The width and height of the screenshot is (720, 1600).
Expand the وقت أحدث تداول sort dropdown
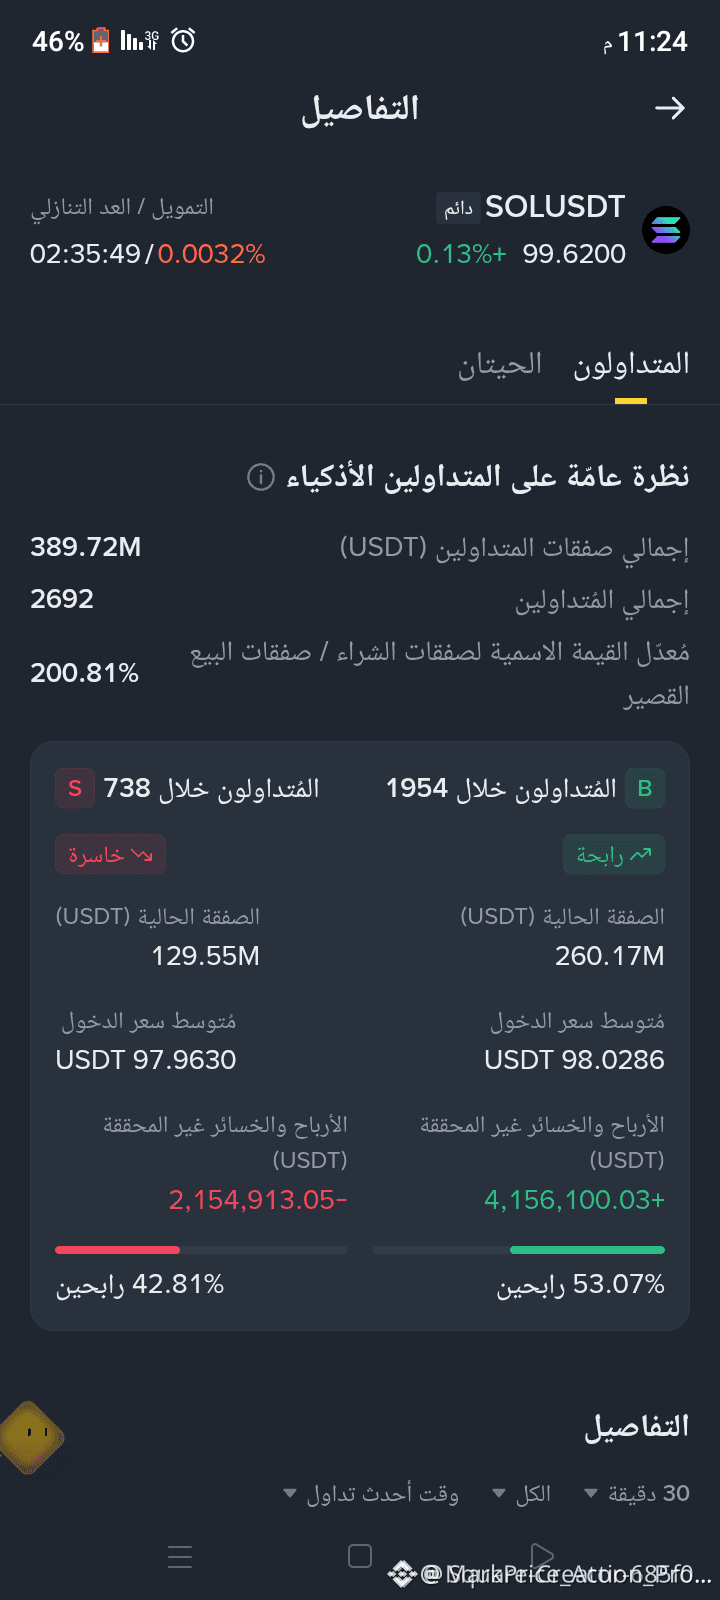coord(371,1493)
